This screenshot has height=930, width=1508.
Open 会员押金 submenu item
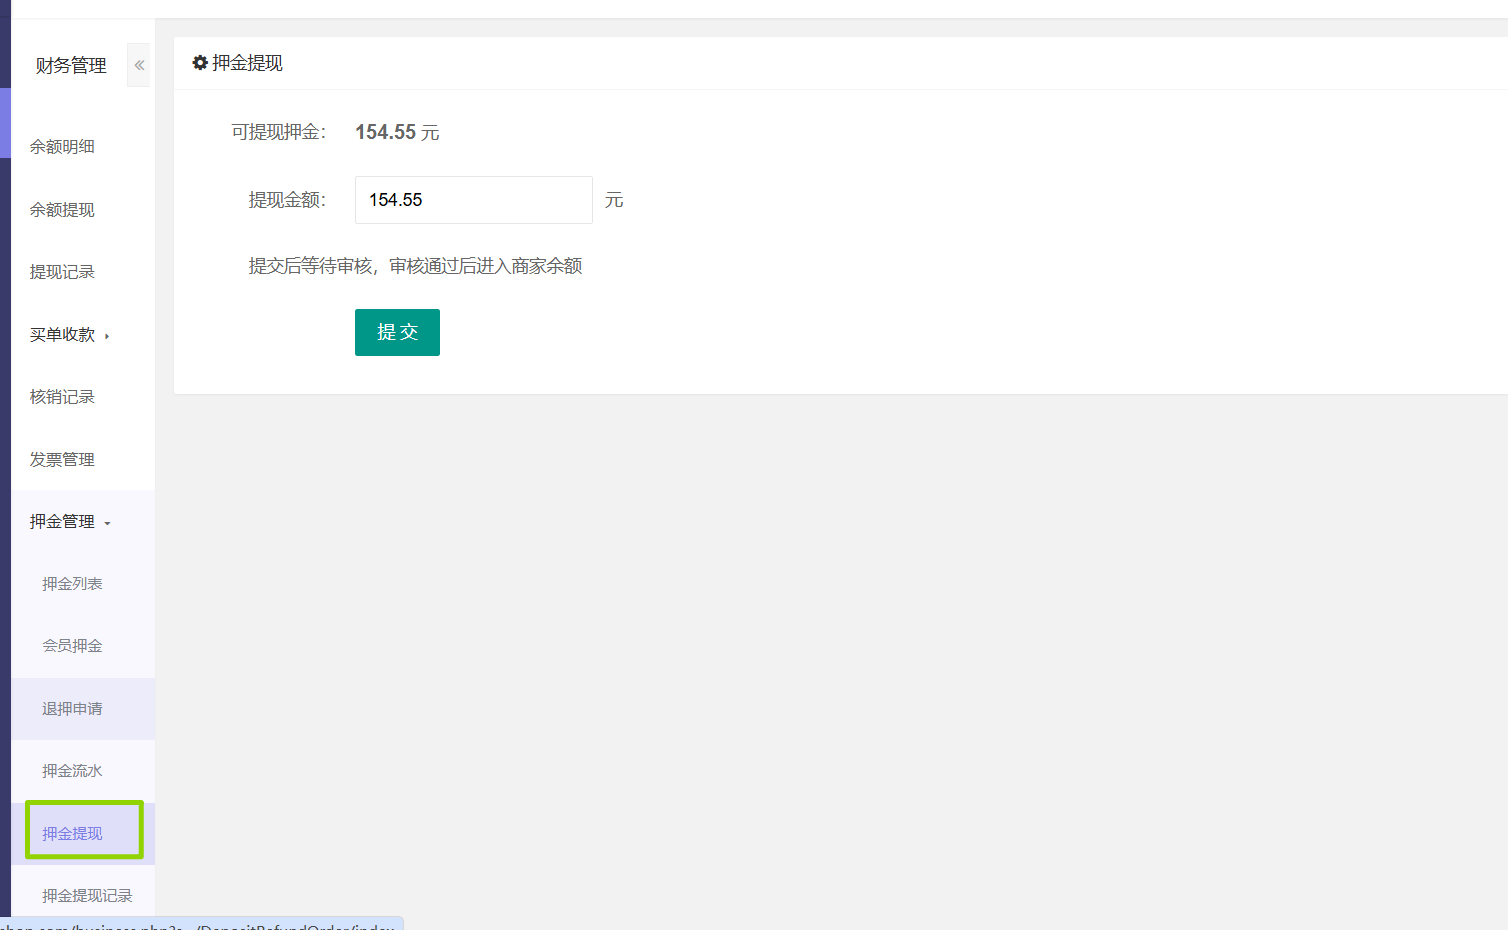72,646
